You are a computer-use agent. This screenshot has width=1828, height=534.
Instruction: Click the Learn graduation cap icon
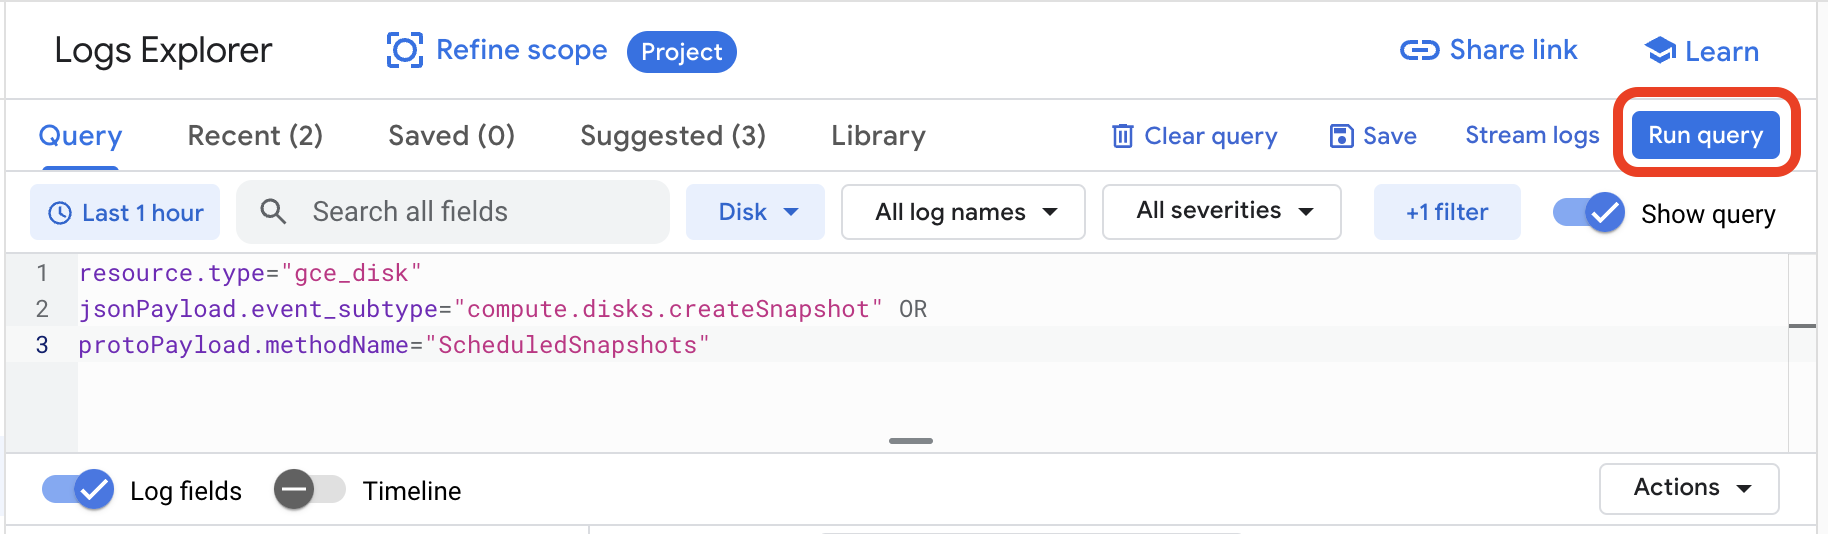pyautogui.click(x=1660, y=50)
